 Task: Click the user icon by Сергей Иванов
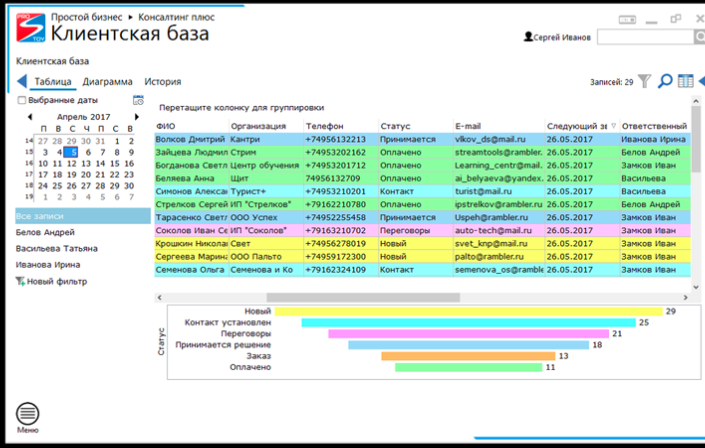click(x=528, y=37)
